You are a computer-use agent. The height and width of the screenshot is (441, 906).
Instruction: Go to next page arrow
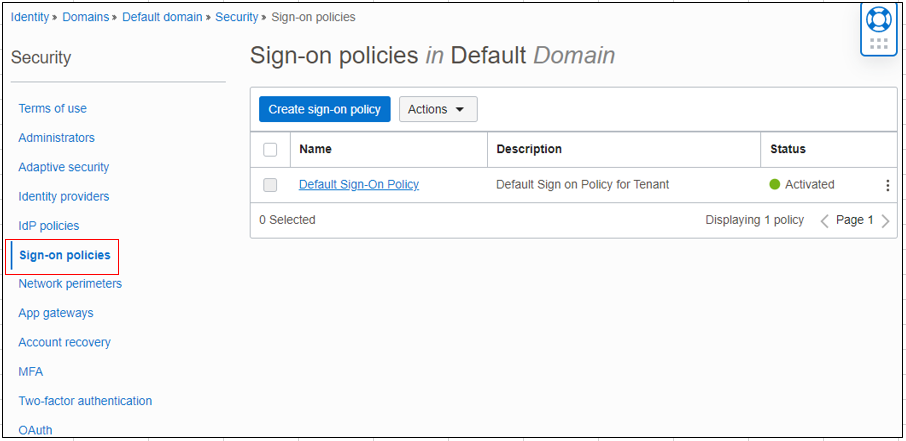pyautogui.click(x=886, y=221)
